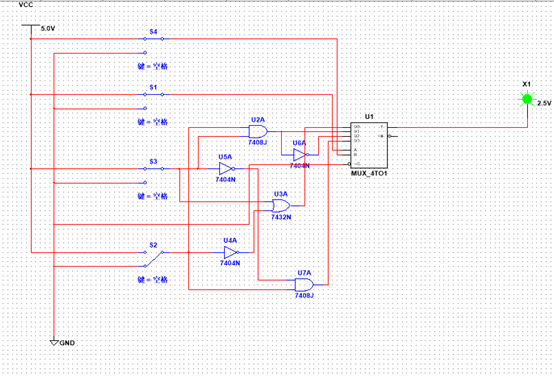This screenshot has width=554, height=376.
Task: Click the S2 switch name label
Action: 153,245
